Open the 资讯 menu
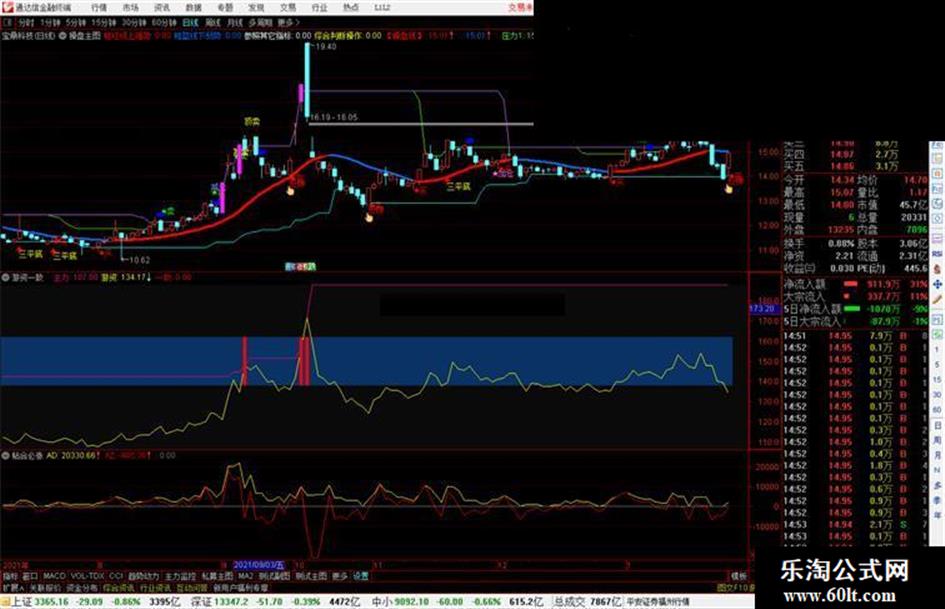The image size is (945, 609). click(162, 8)
